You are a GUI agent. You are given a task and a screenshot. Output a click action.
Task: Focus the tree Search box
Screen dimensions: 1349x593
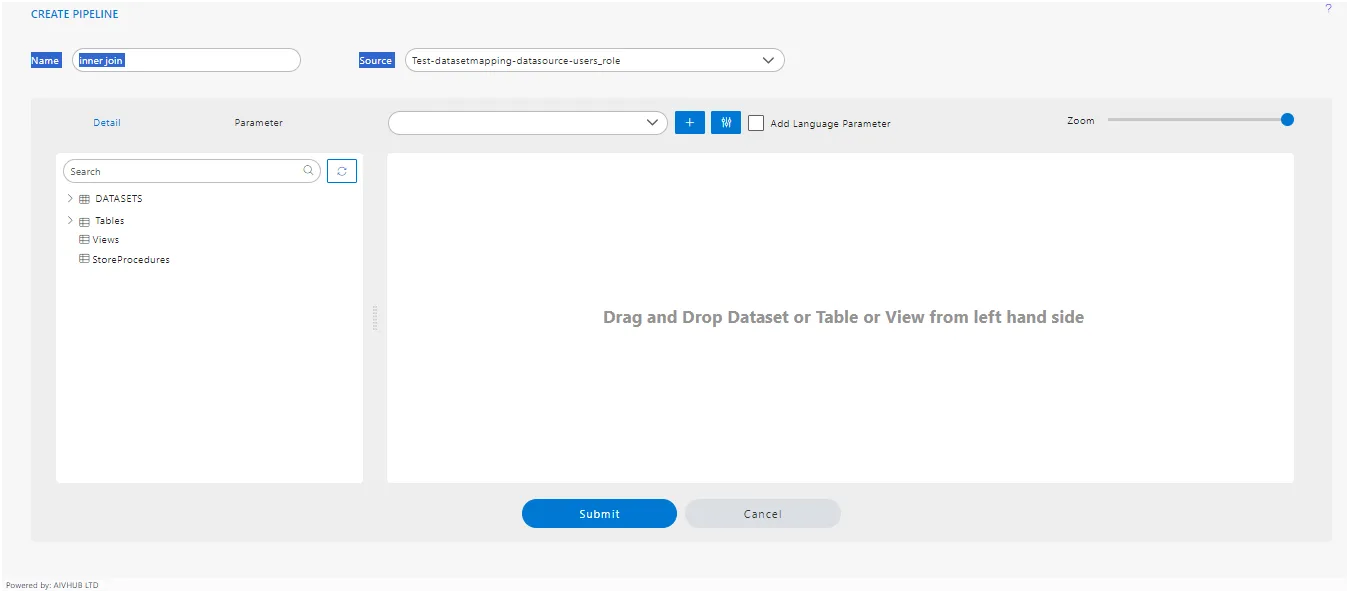(192, 171)
